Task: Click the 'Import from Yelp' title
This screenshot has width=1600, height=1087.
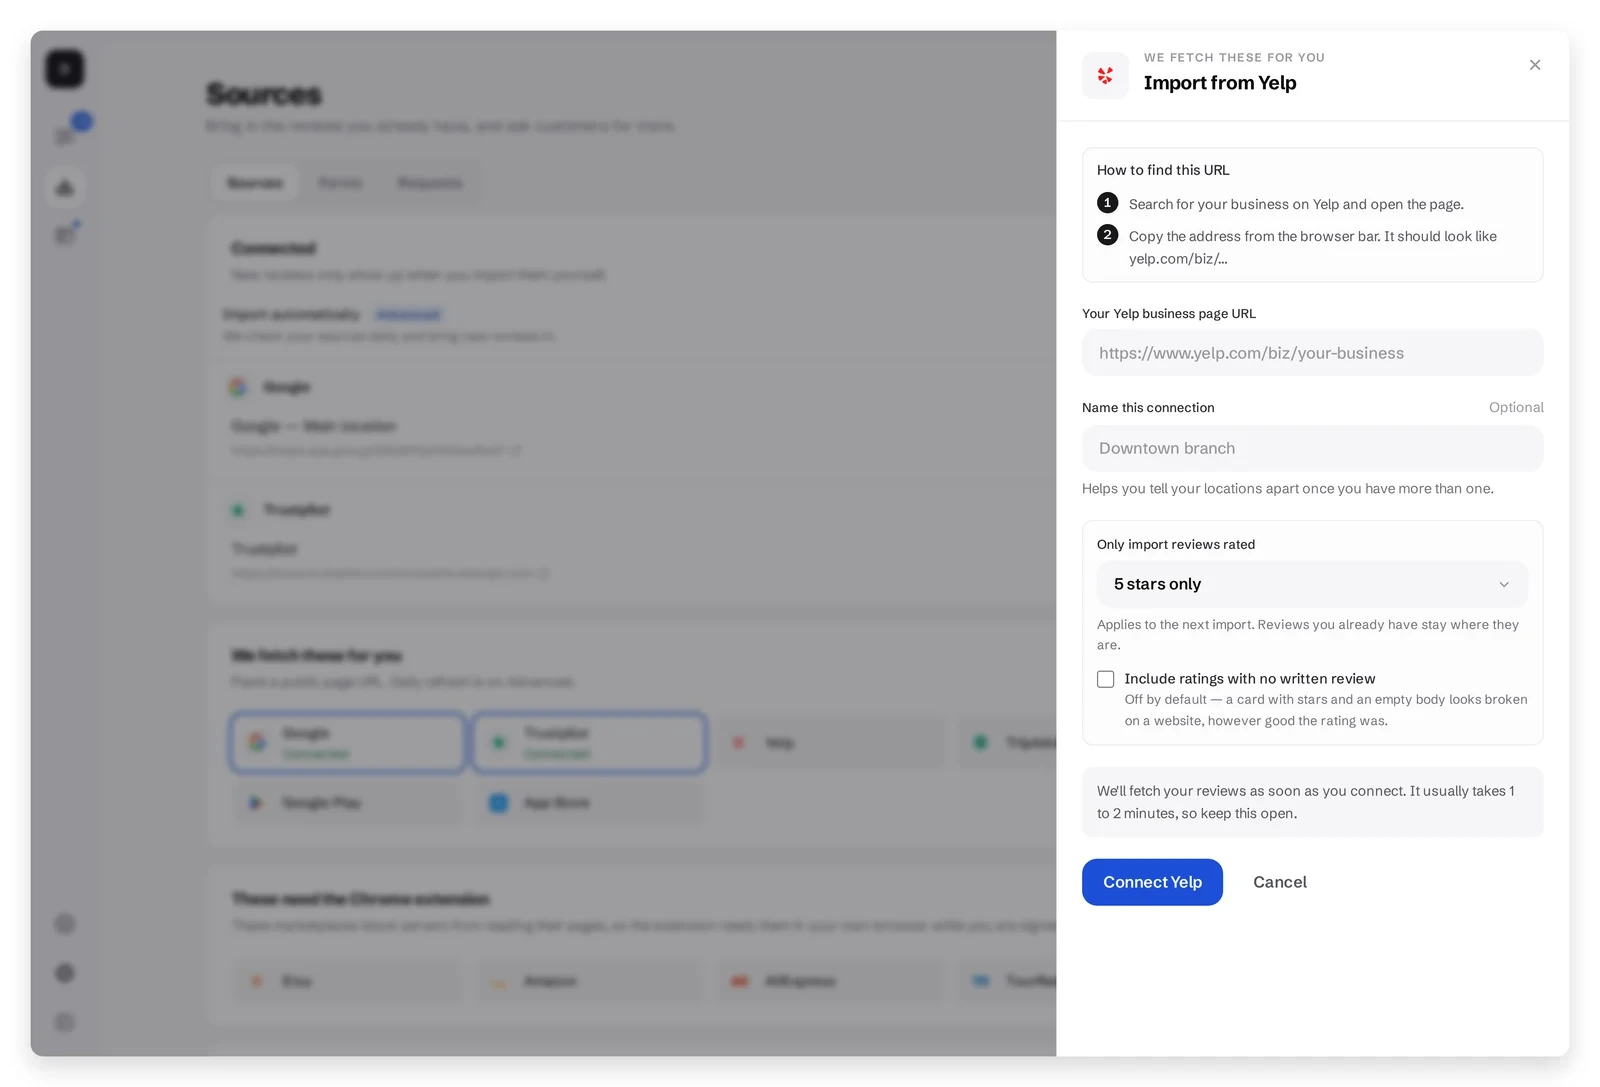Action: (x=1220, y=83)
